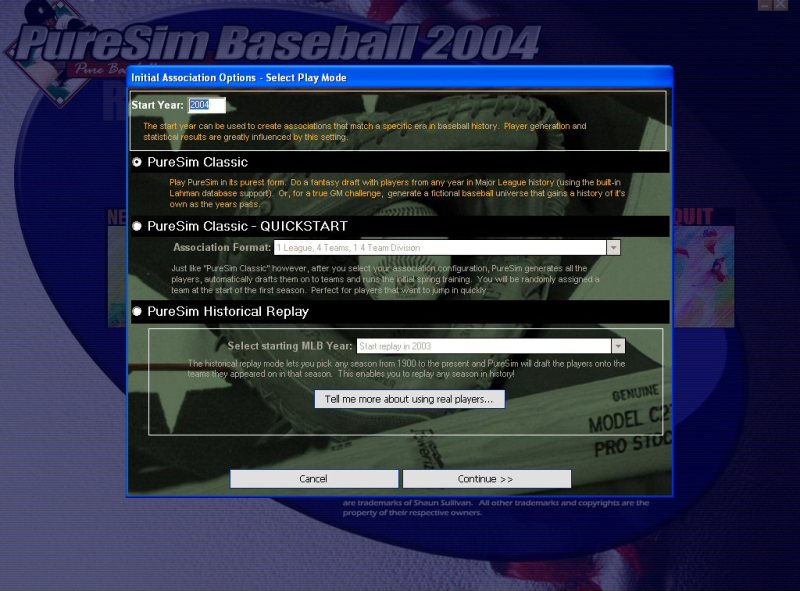Click the PureSim Baseball 2004 title logo
This screenshot has width=800, height=591.
click(280, 42)
